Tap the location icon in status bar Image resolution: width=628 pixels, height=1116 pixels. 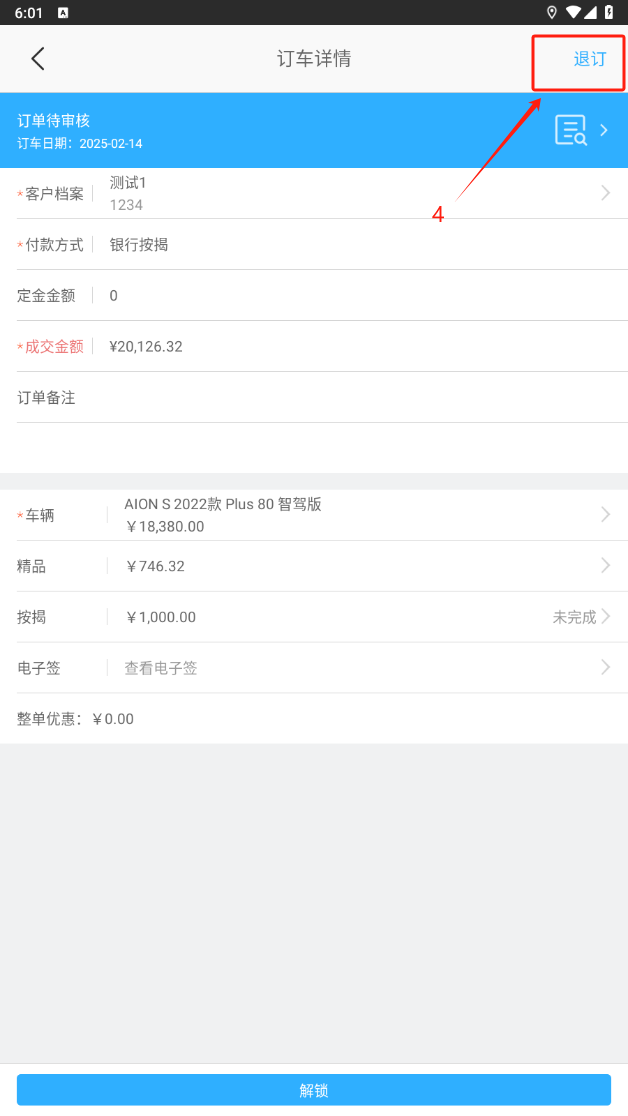point(552,12)
